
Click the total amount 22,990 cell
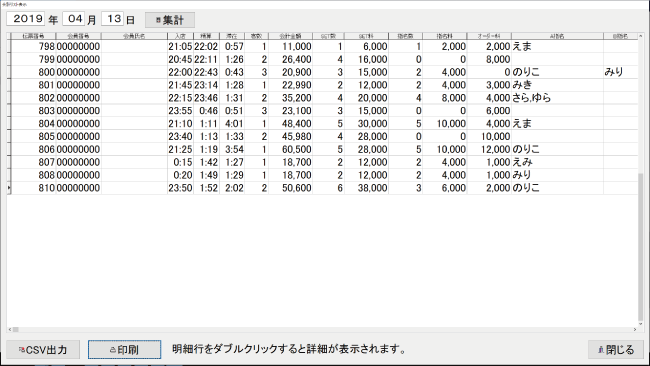click(291, 85)
